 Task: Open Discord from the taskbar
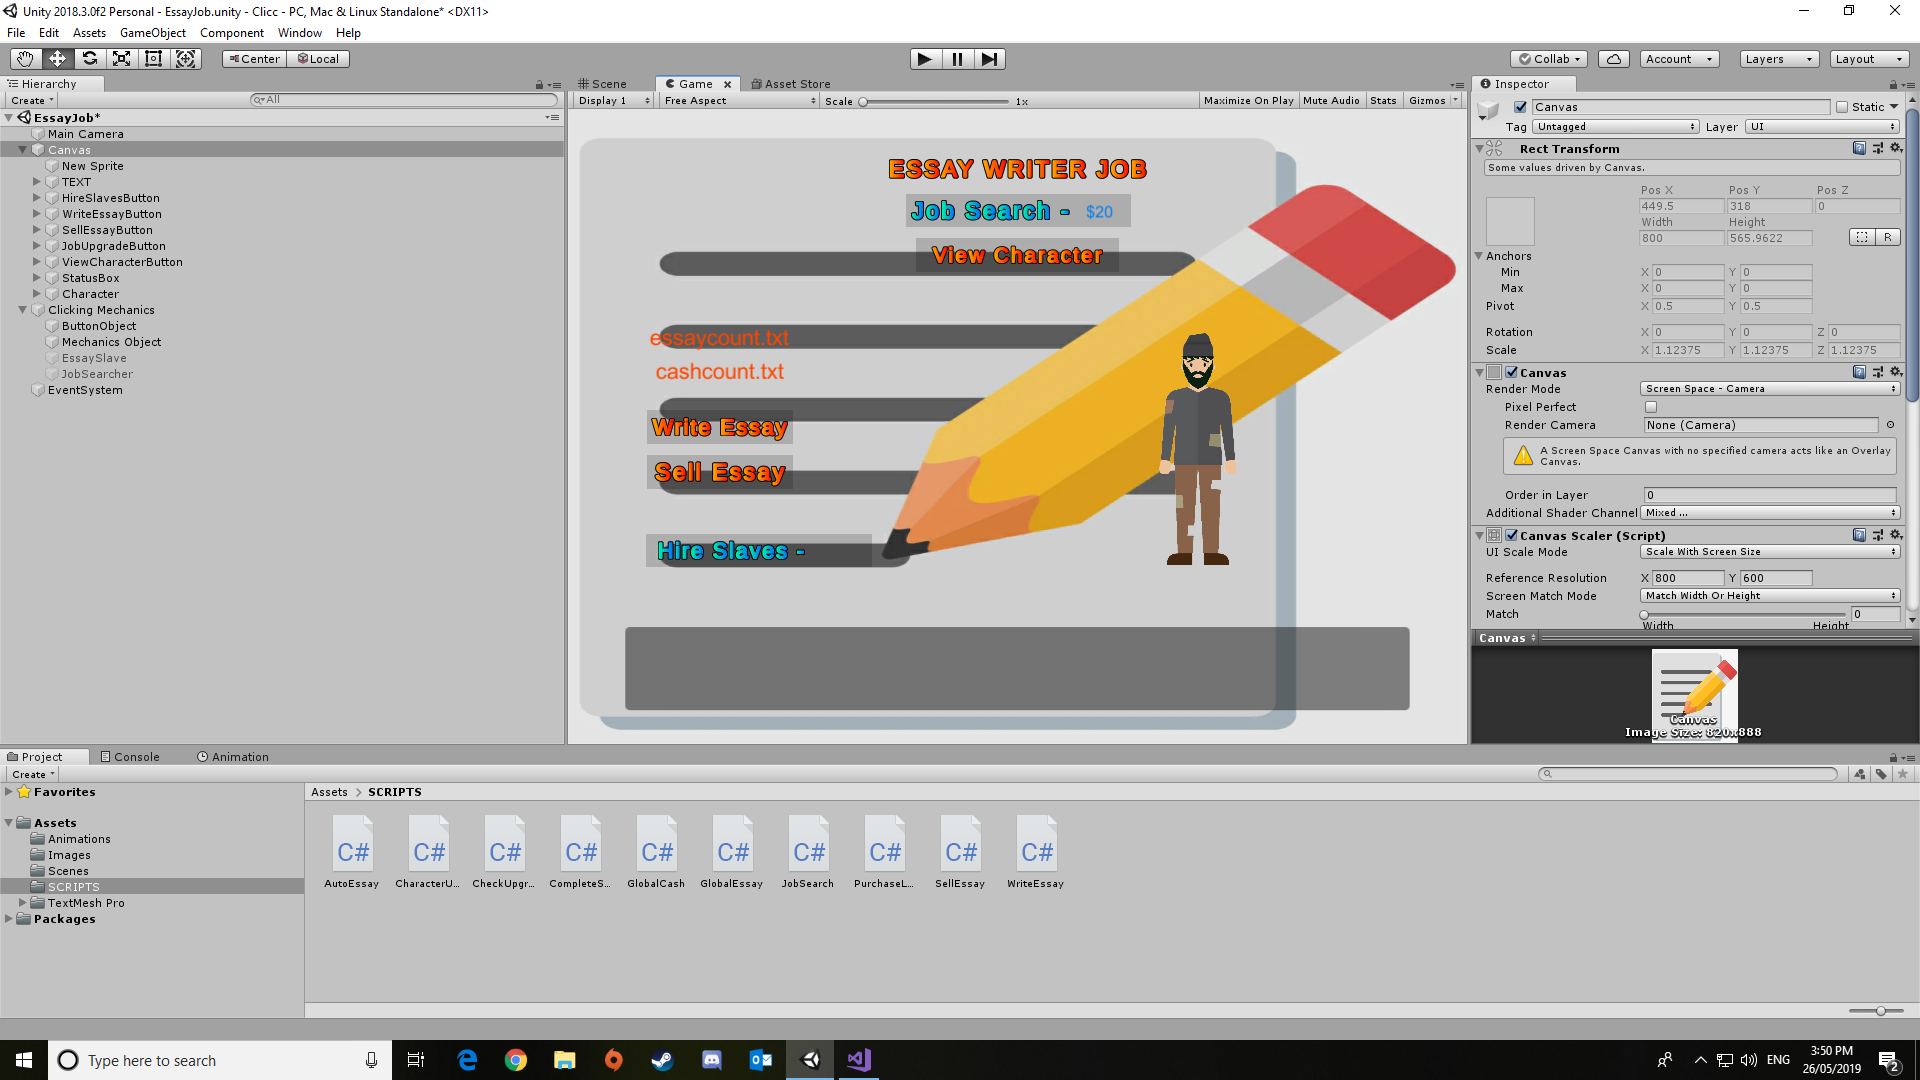(711, 1060)
